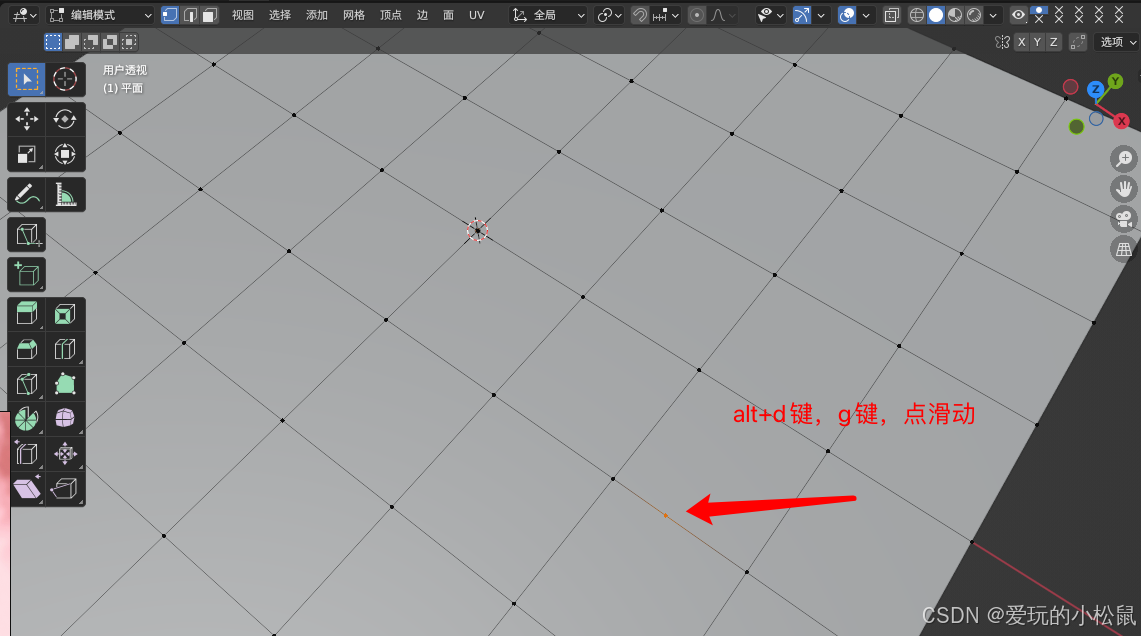
Task: Select the Bevel tool
Action: (27, 349)
